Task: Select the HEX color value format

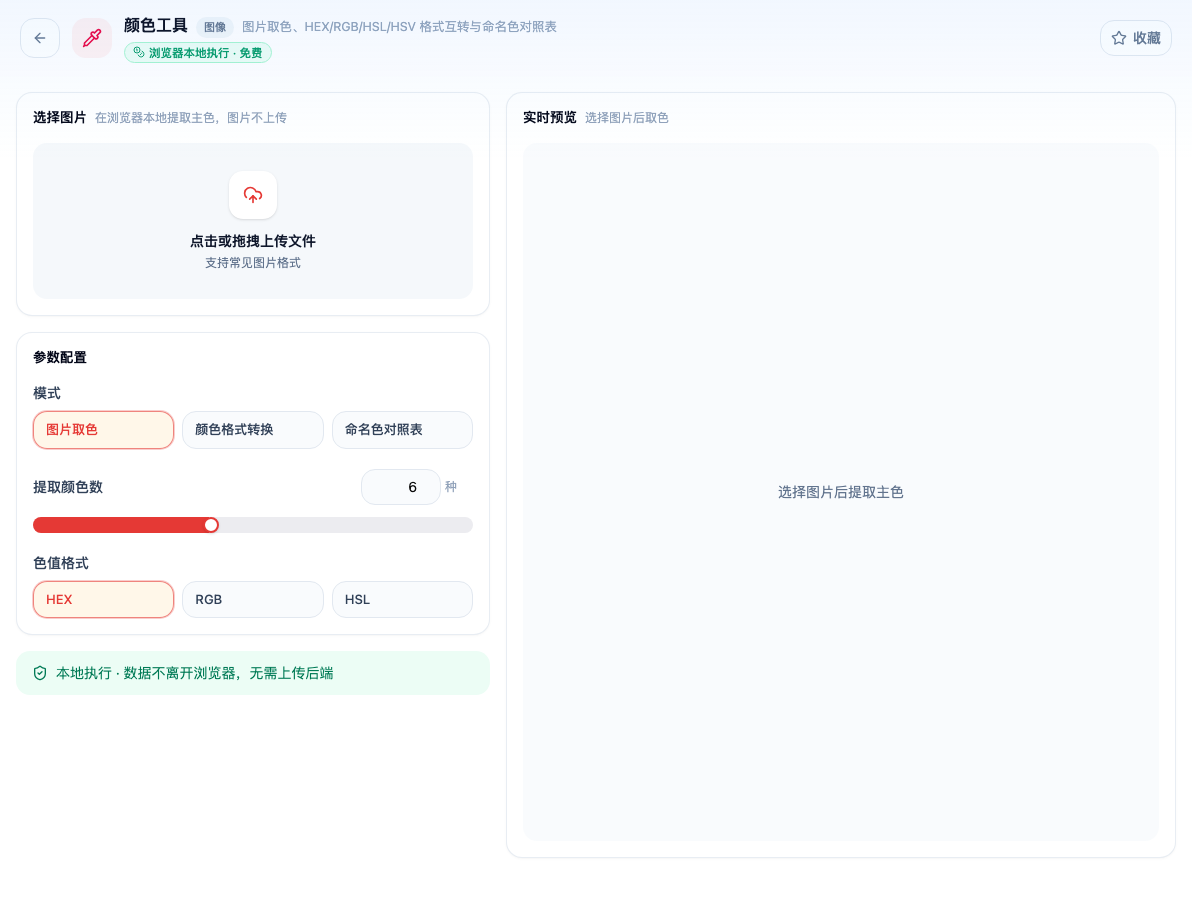Action: [x=103, y=600]
